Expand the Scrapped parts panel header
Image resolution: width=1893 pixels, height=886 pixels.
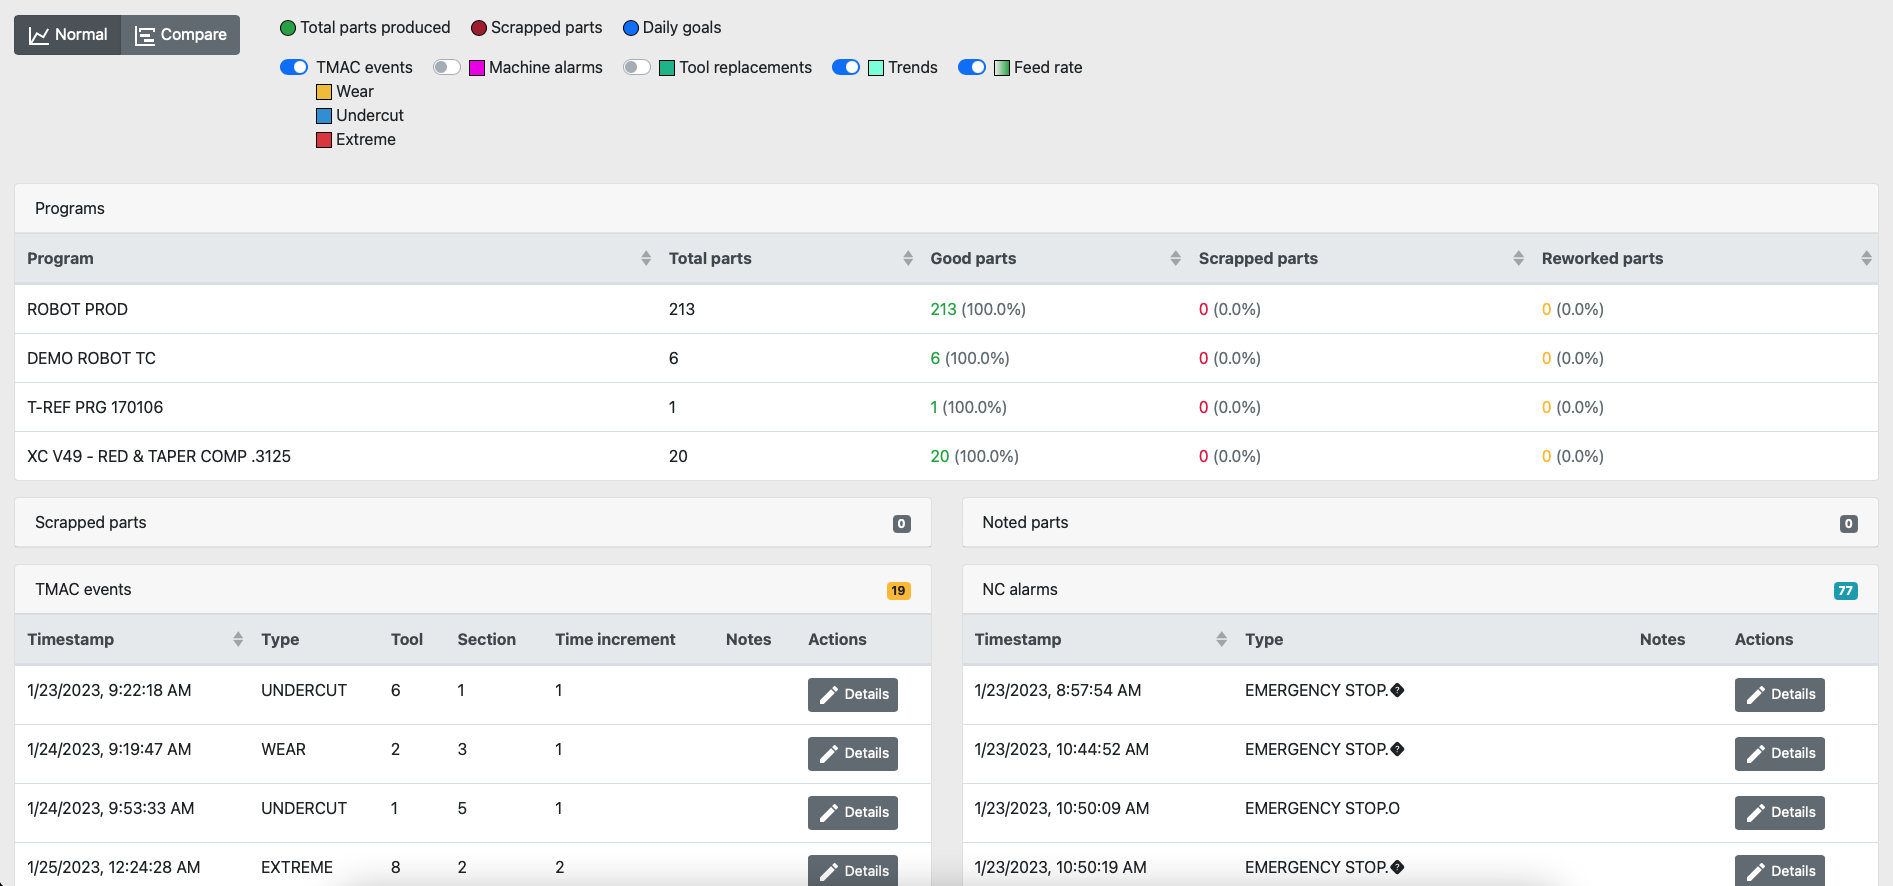[x=473, y=523]
